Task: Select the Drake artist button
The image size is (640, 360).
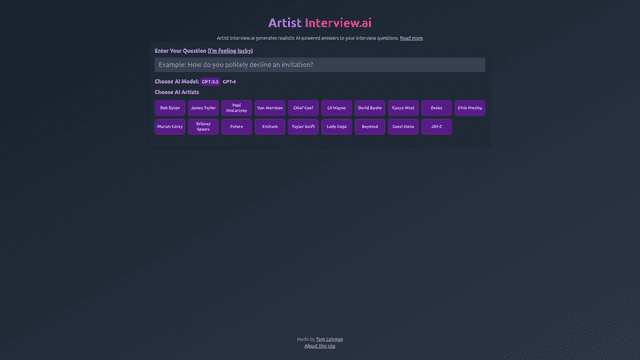Action: point(437,108)
